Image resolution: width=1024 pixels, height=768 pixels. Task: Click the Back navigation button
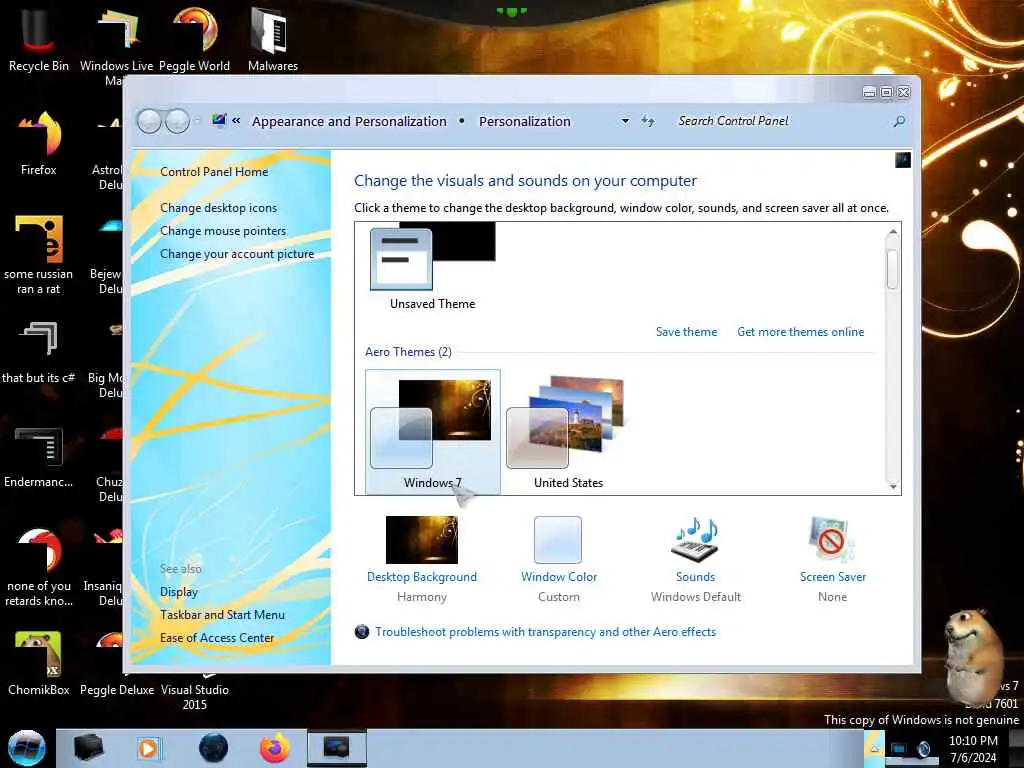[149, 121]
